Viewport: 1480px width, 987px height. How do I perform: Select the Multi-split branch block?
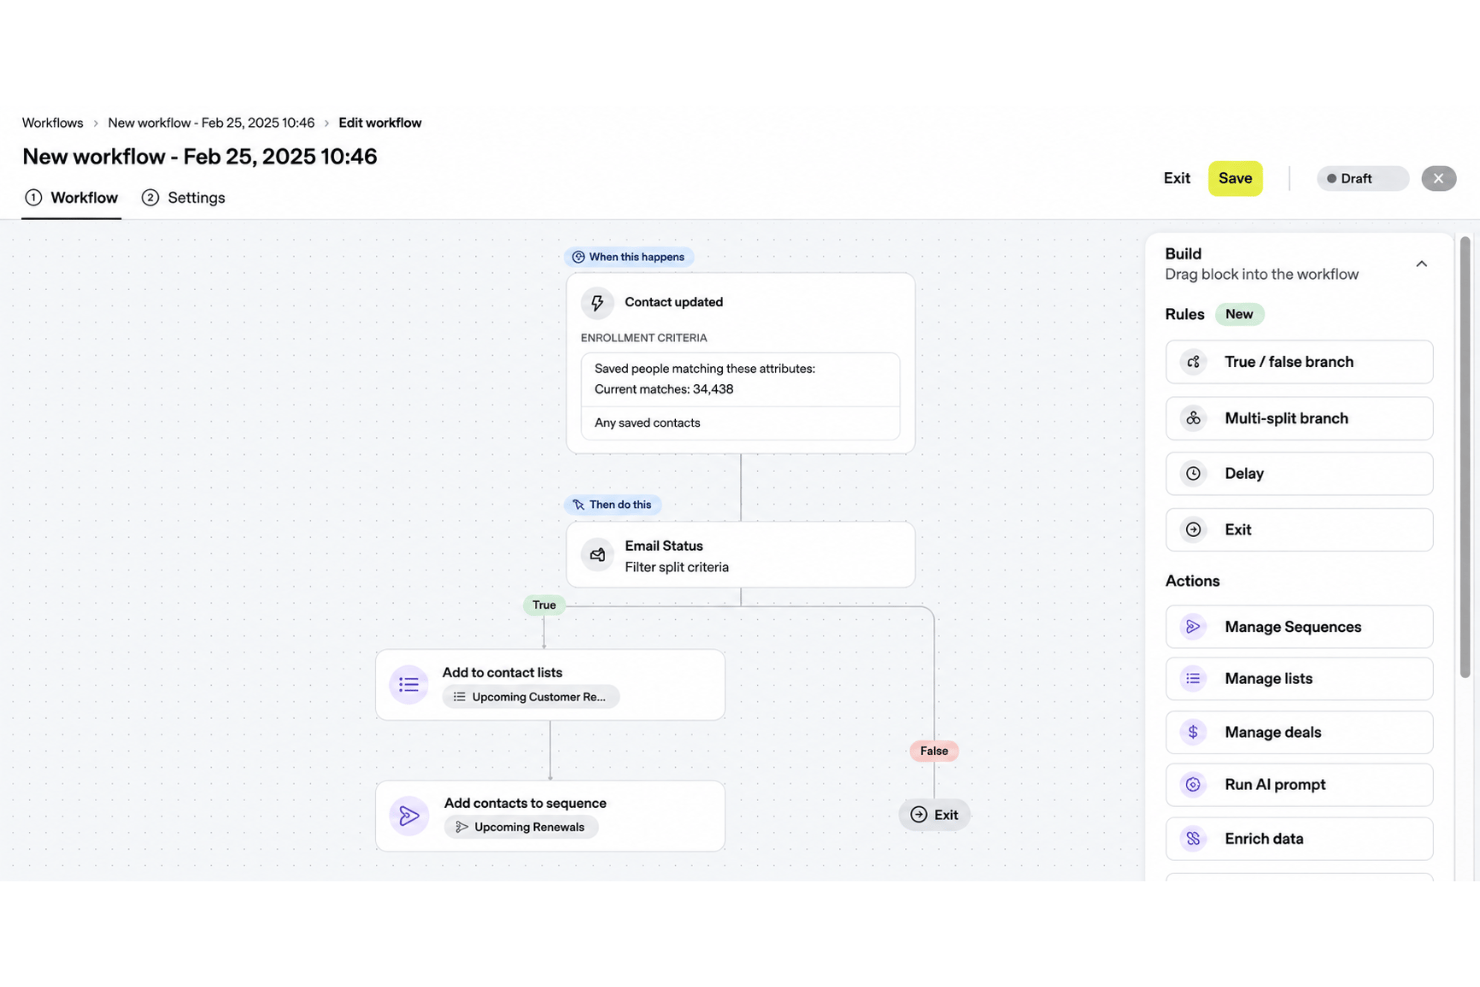pyautogui.click(x=1299, y=418)
